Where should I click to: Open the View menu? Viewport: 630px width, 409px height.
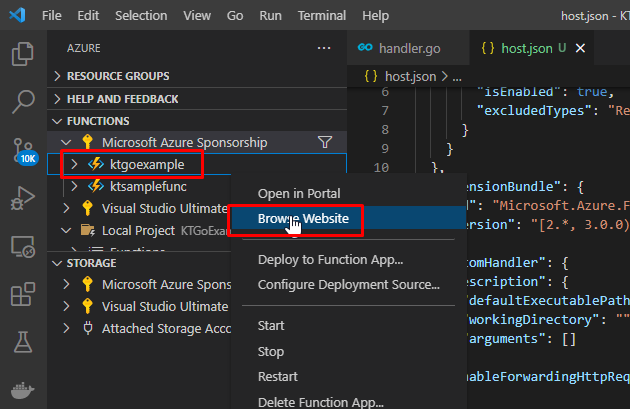(197, 15)
